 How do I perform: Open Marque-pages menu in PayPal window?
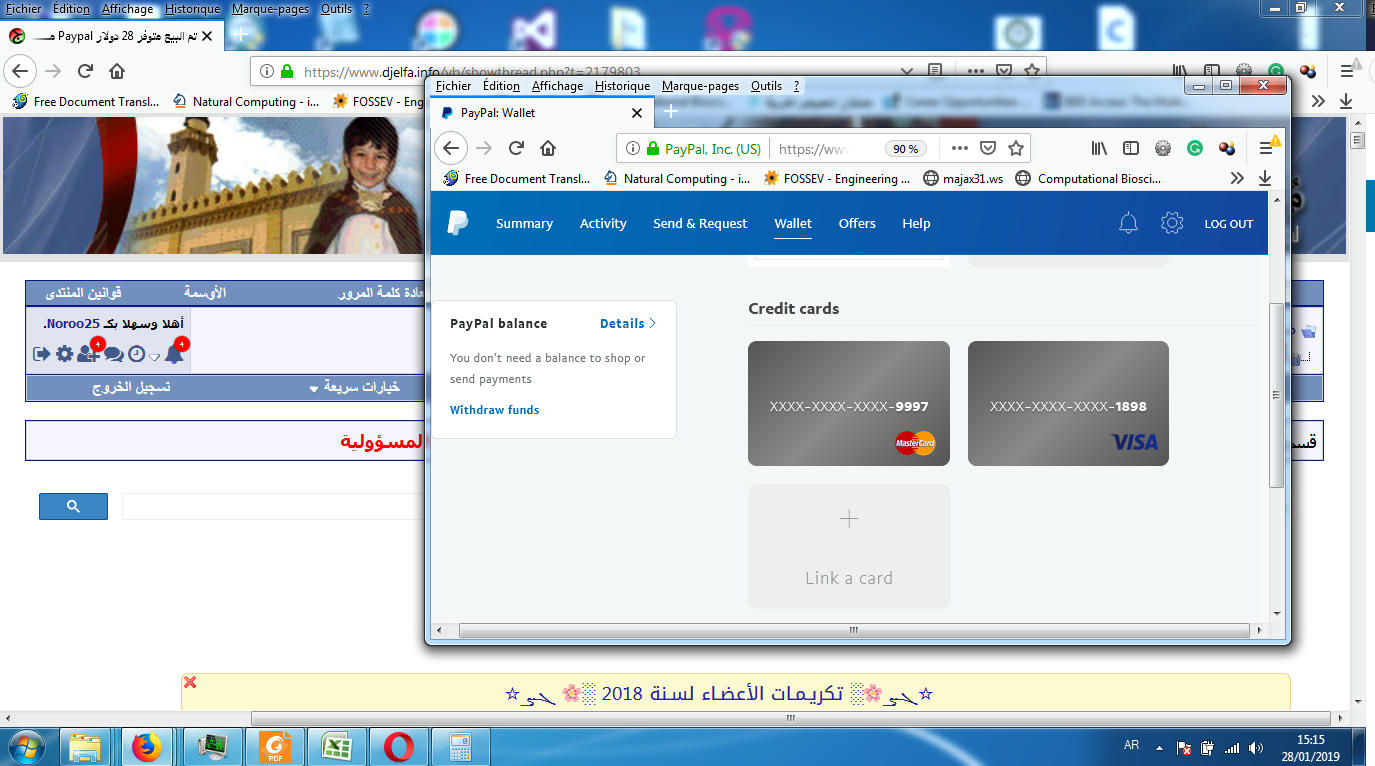[x=700, y=86]
